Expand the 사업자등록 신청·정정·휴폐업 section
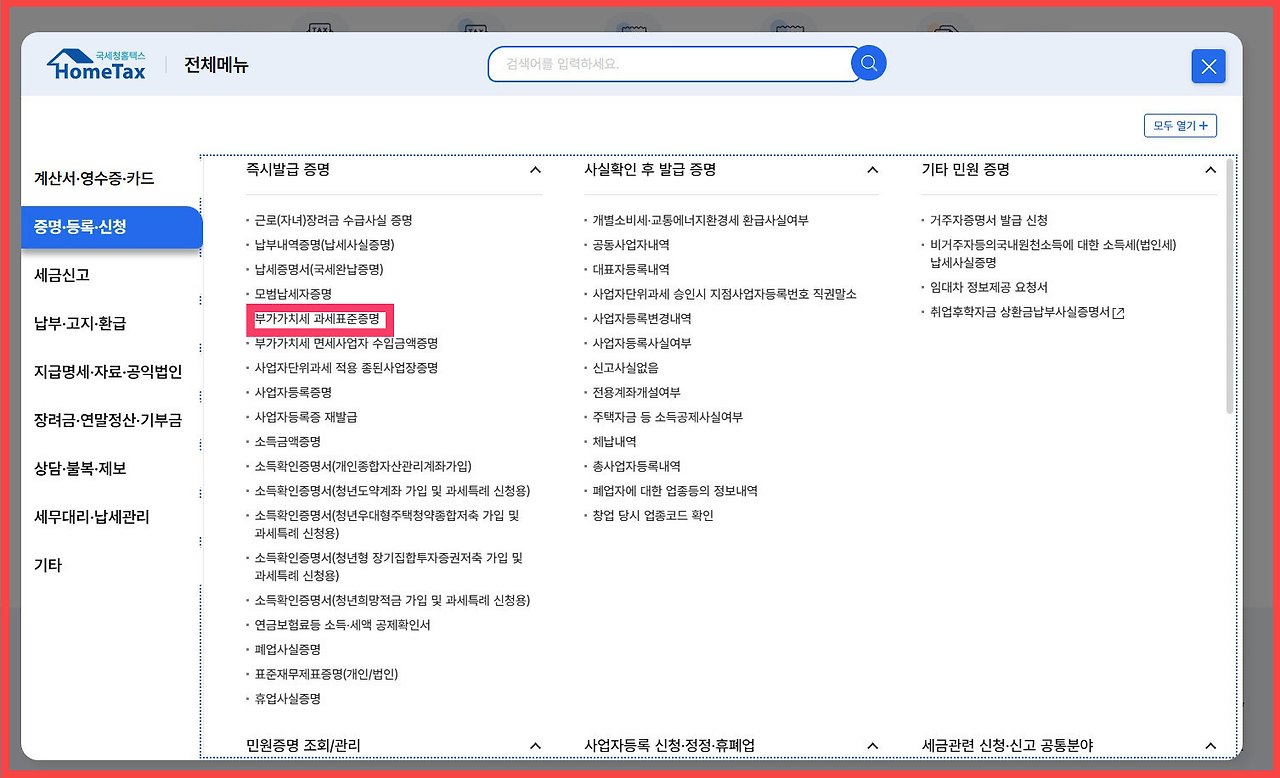The height and width of the screenshot is (778, 1280). [872, 745]
